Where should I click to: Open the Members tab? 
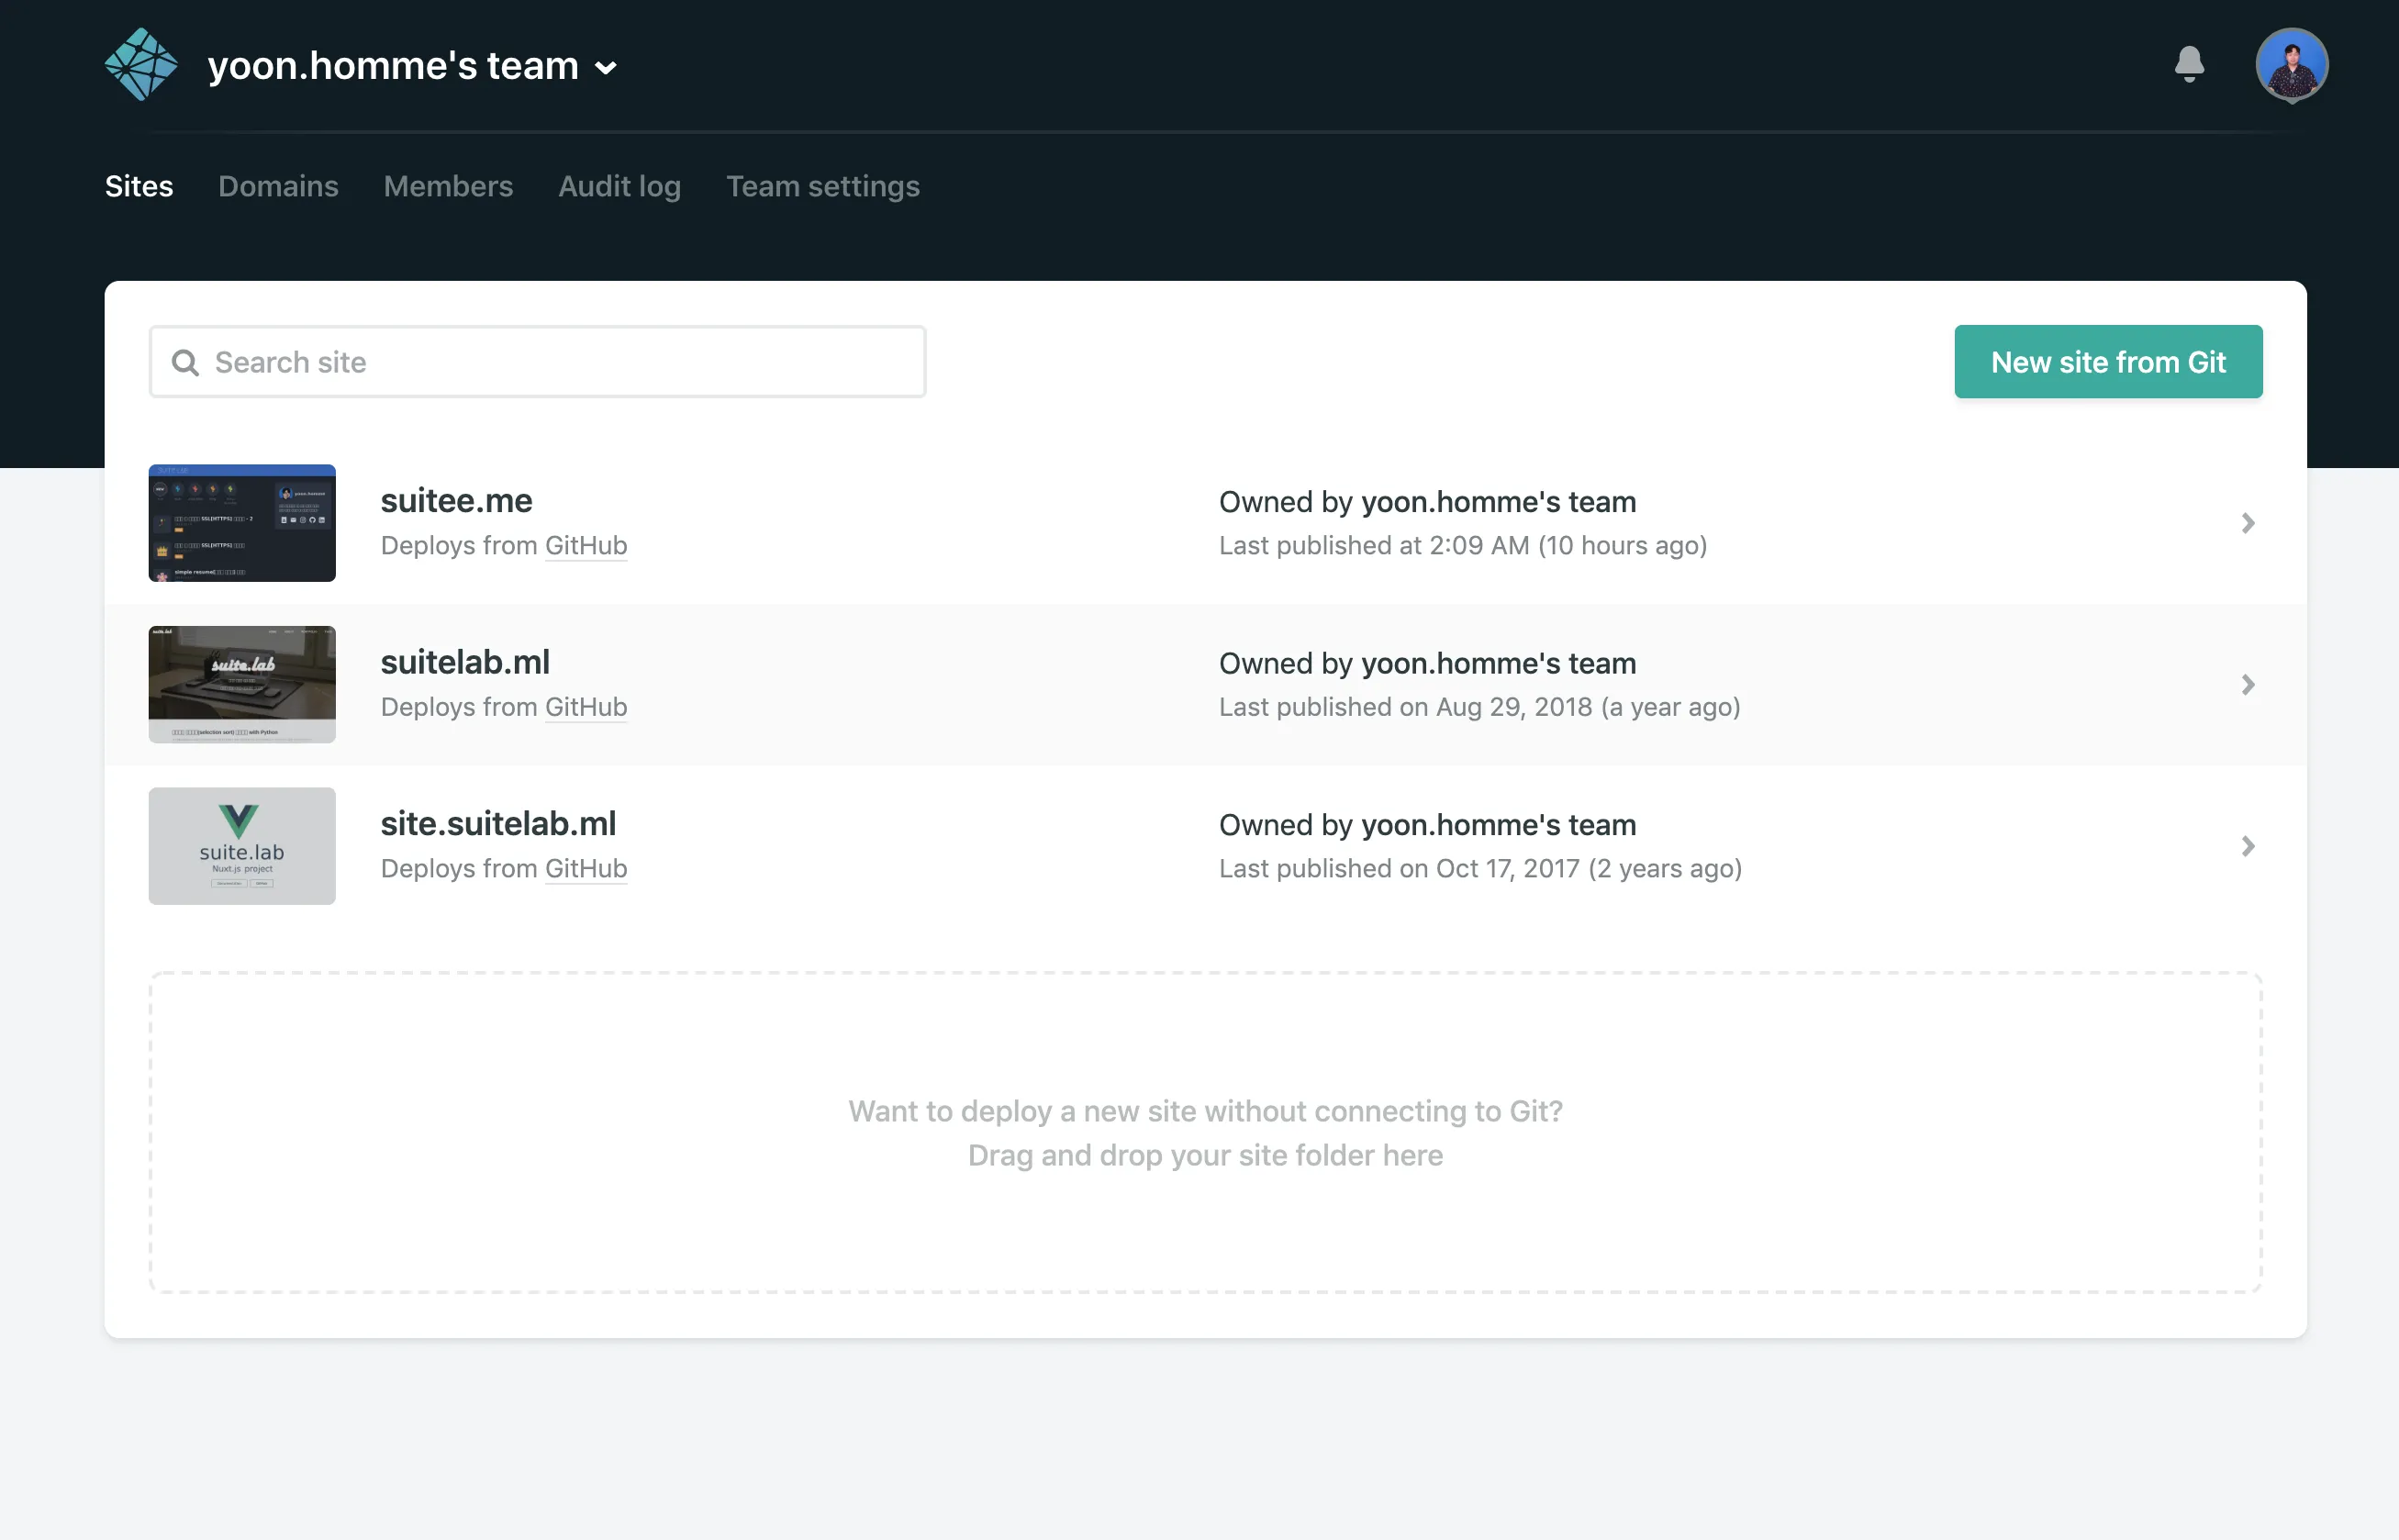point(448,186)
